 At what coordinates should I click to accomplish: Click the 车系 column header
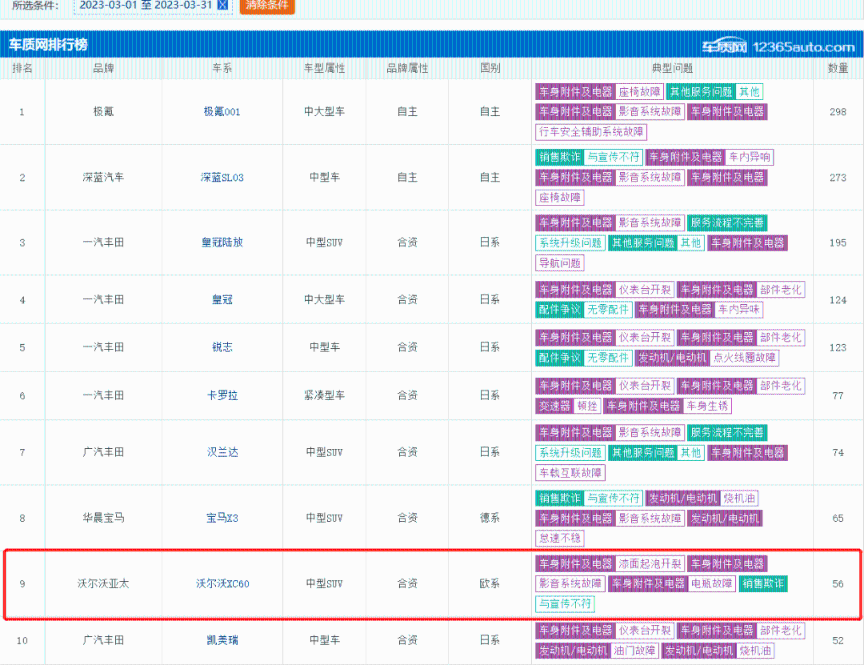[222, 68]
